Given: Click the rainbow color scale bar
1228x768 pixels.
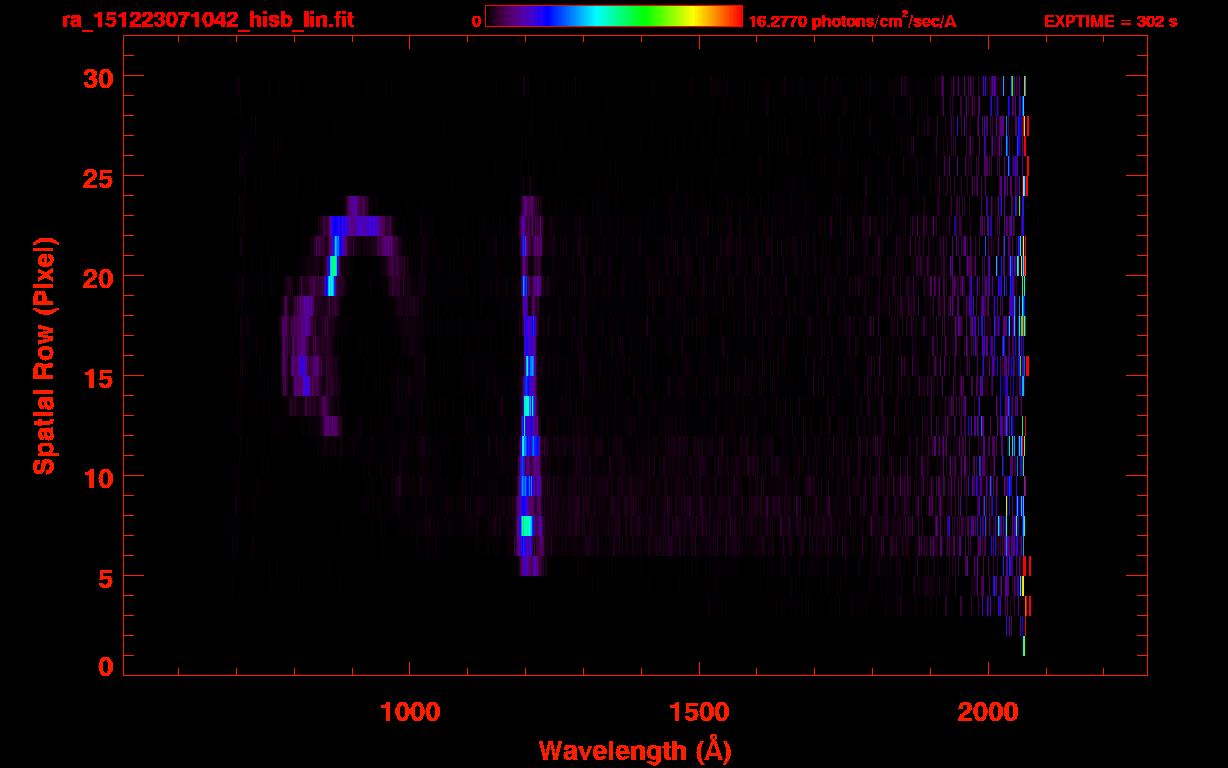Looking at the screenshot, I should pos(614,16).
